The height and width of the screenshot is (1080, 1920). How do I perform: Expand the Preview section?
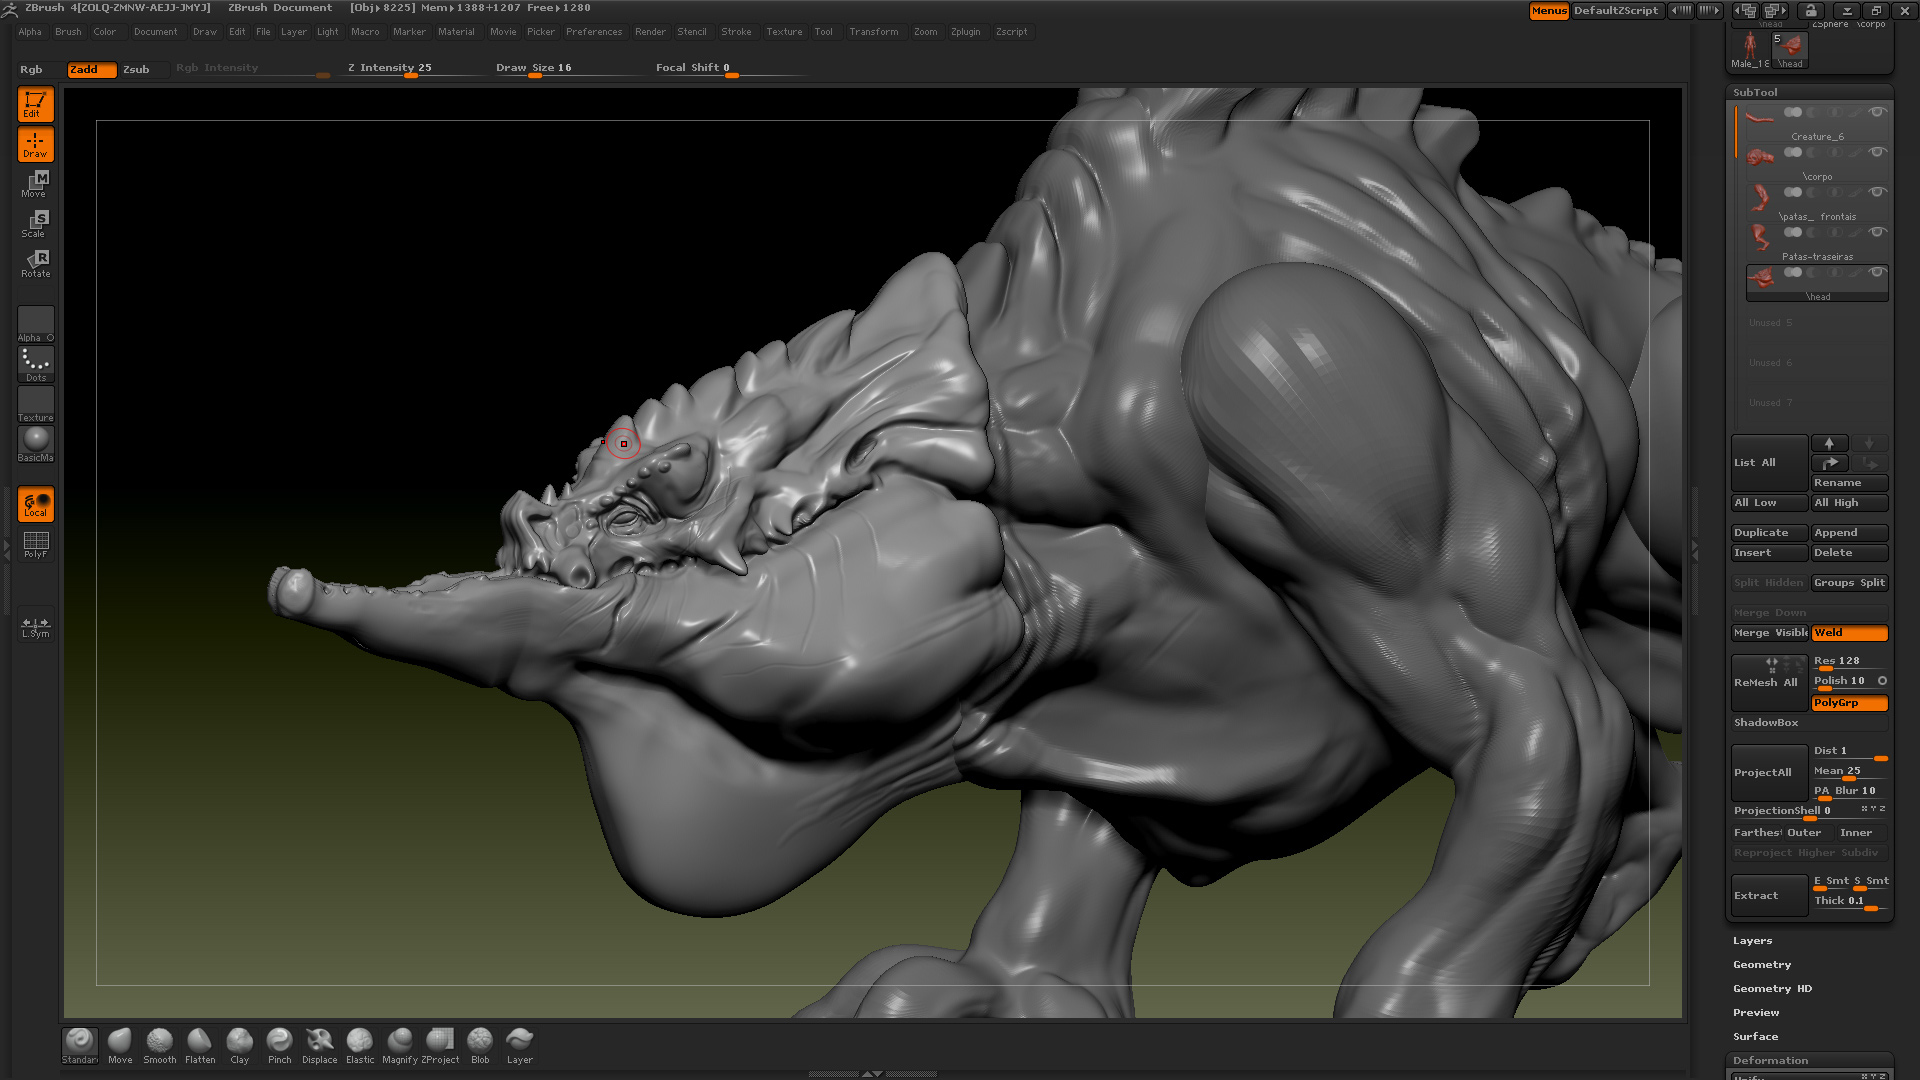click(1755, 1013)
